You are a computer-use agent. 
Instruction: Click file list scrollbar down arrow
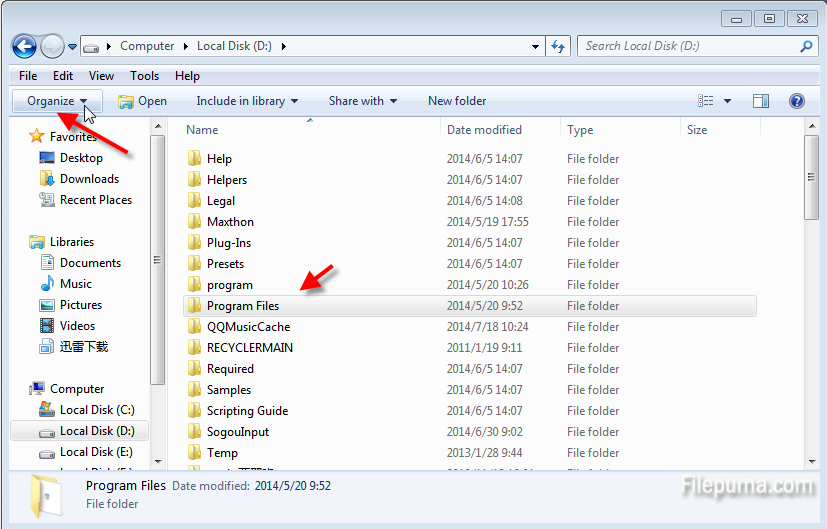click(x=811, y=461)
